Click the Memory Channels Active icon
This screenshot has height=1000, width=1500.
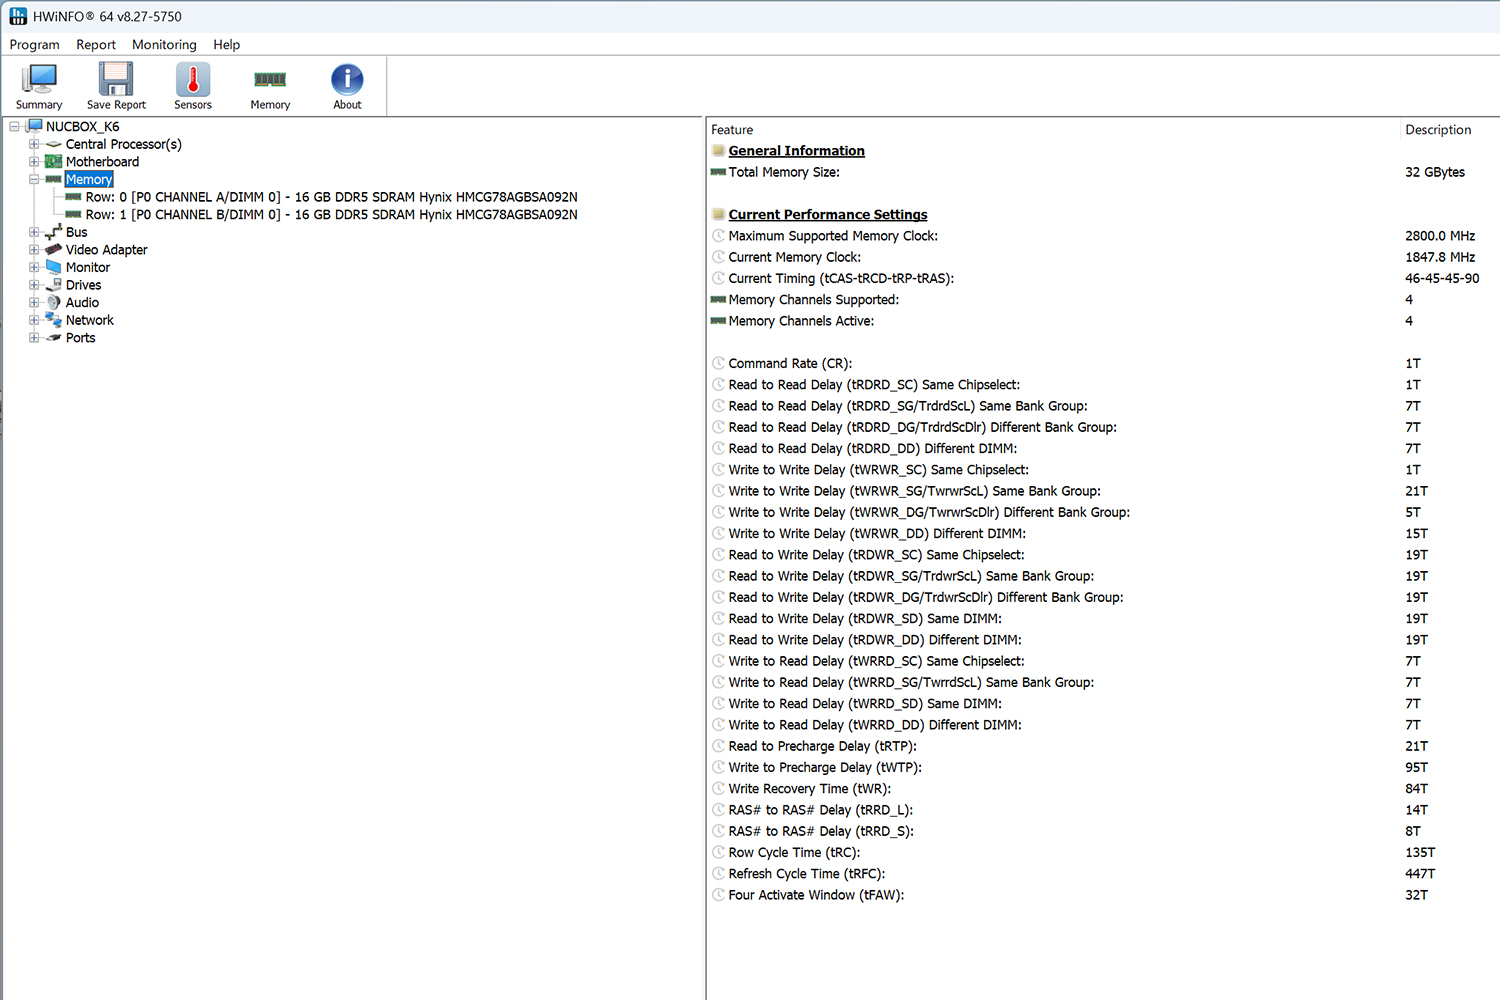(718, 321)
